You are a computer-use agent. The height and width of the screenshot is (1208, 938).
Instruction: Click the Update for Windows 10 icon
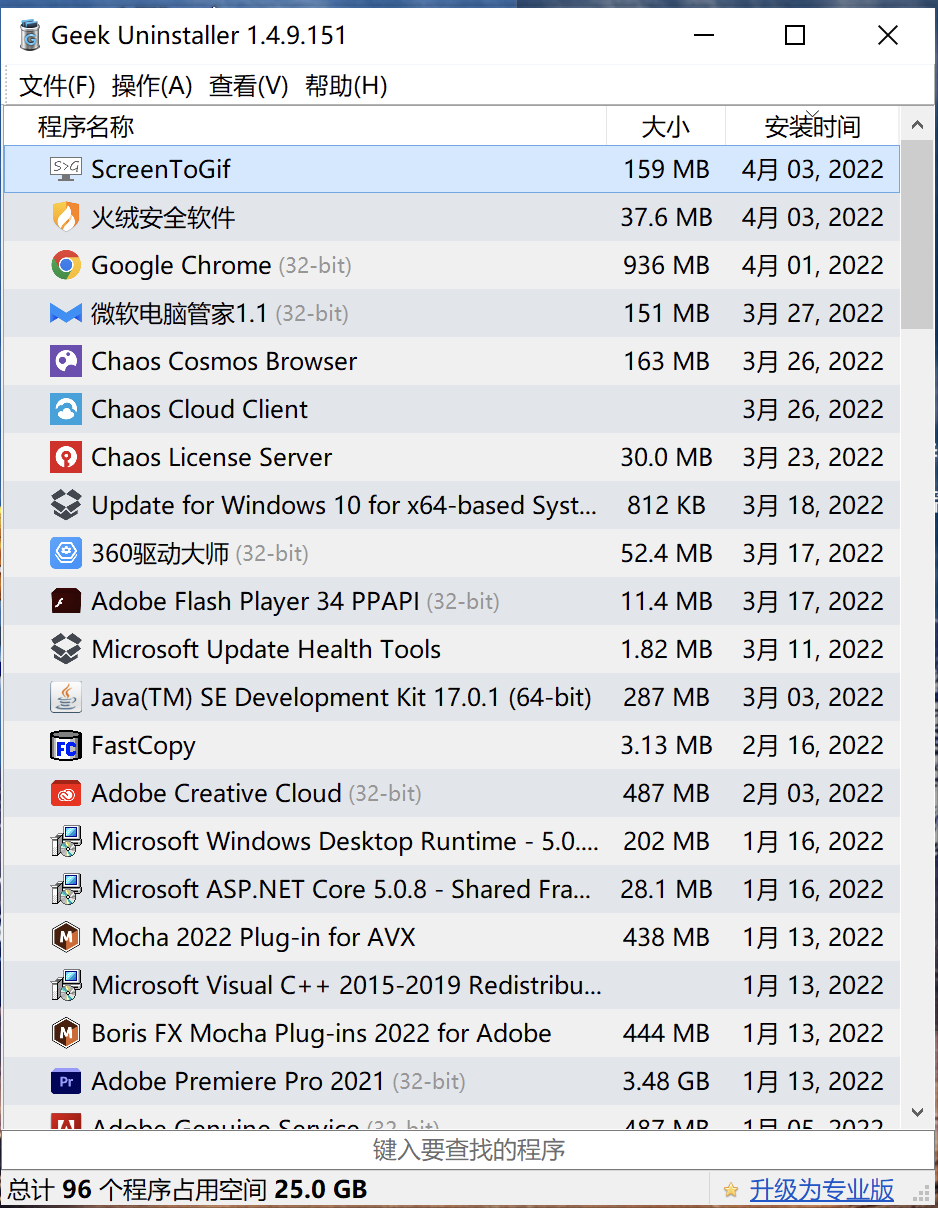click(66, 505)
